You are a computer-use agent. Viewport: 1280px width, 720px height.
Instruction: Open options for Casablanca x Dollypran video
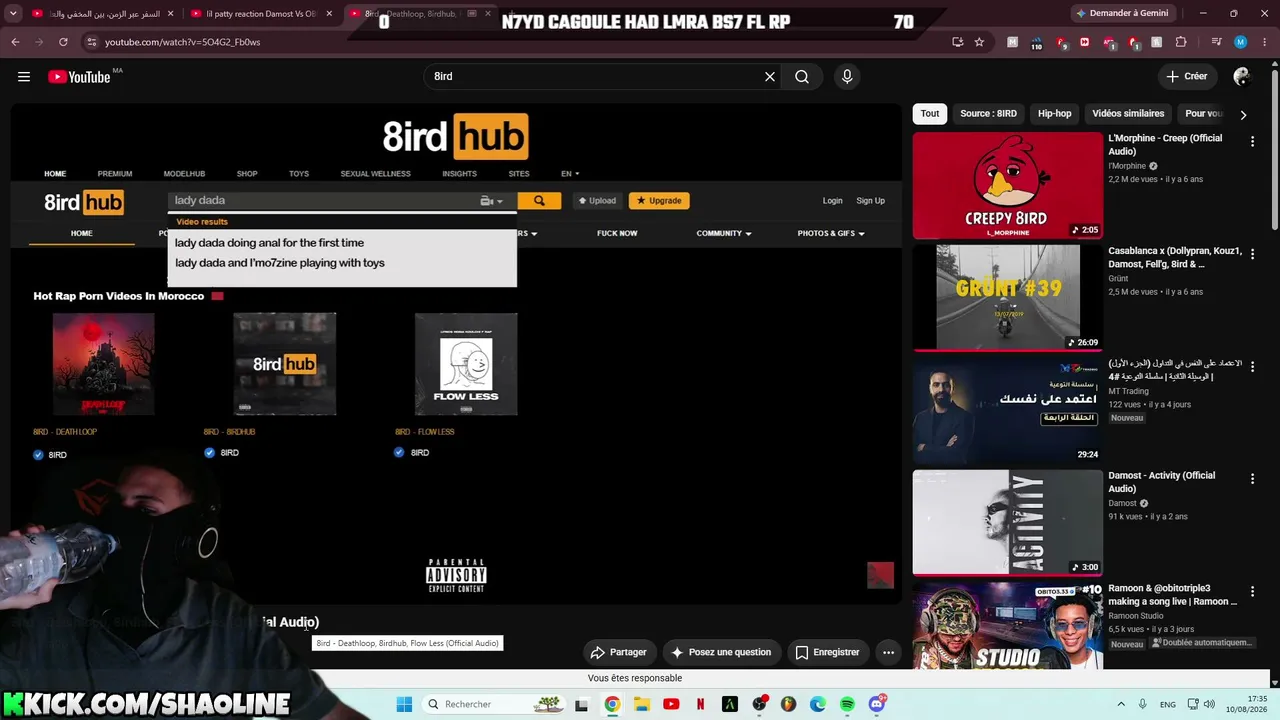(x=1252, y=254)
